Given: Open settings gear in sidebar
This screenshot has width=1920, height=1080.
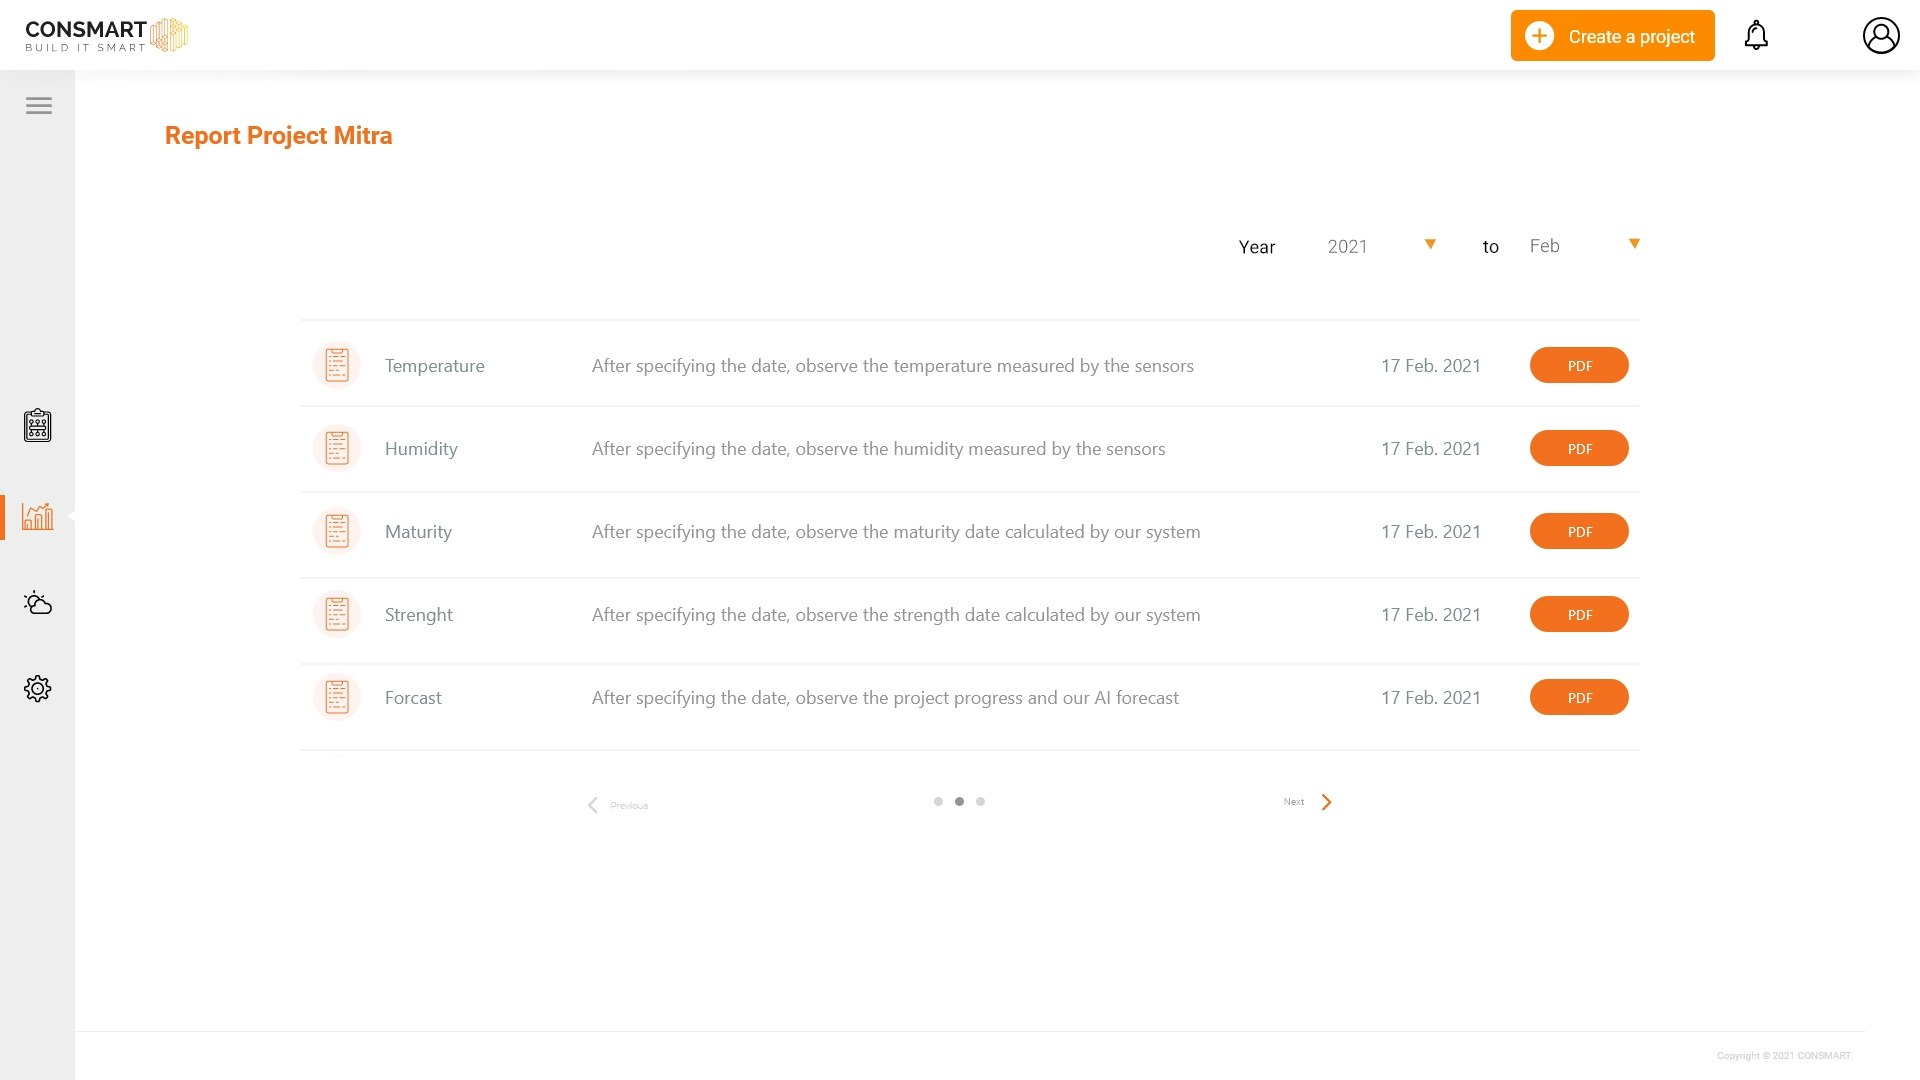Looking at the screenshot, I should pos(38,689).
